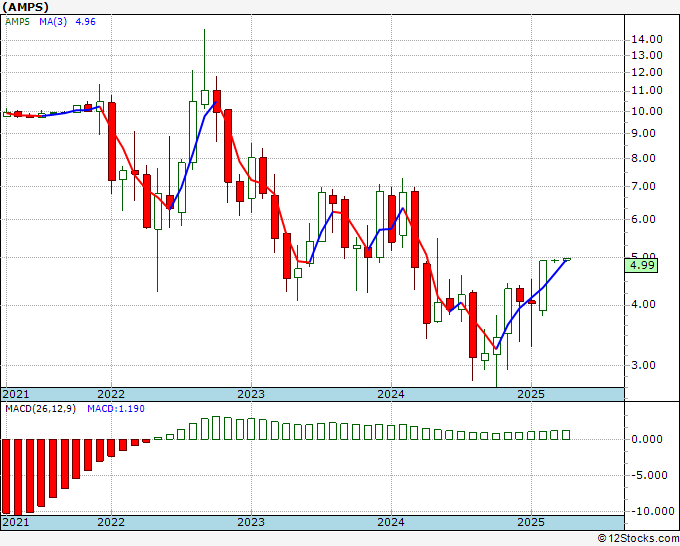Viewport: 680px width, 546px height.
Task: Click 2025 on the MACD timeline
Action: point(531,522)
